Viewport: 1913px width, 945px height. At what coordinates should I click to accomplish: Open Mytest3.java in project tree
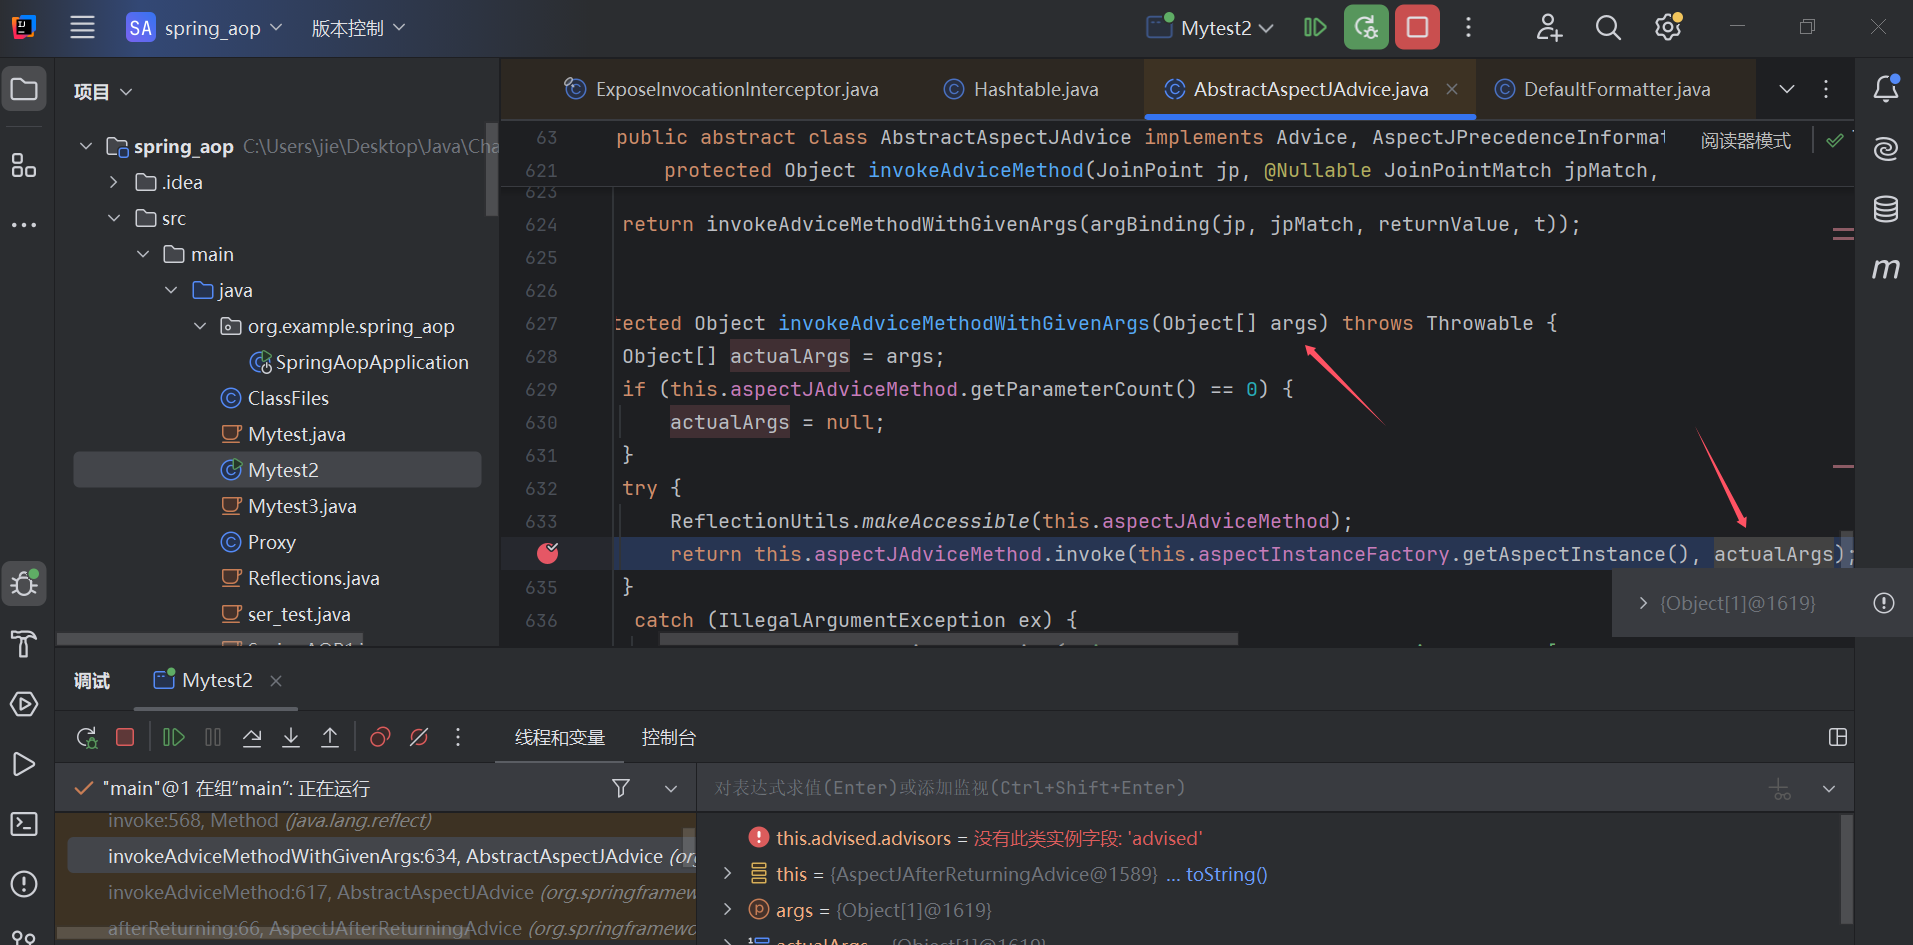pos(302,506)
